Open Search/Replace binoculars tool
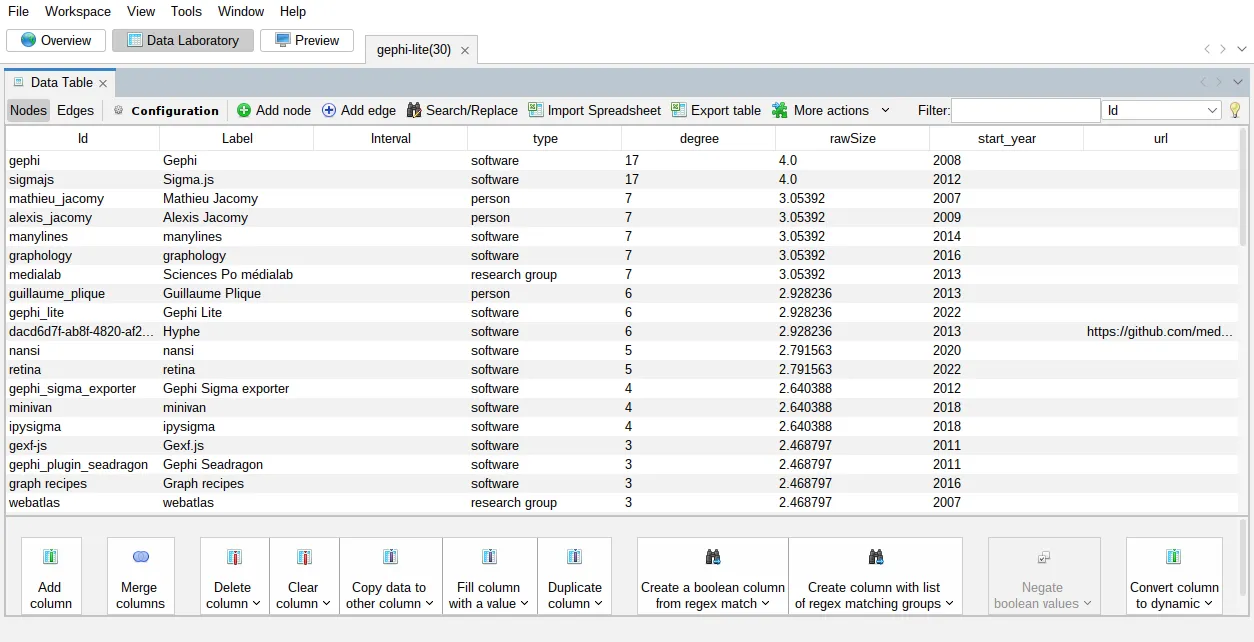The width and height of the screenshot is (1254, 642). [414, 111]
